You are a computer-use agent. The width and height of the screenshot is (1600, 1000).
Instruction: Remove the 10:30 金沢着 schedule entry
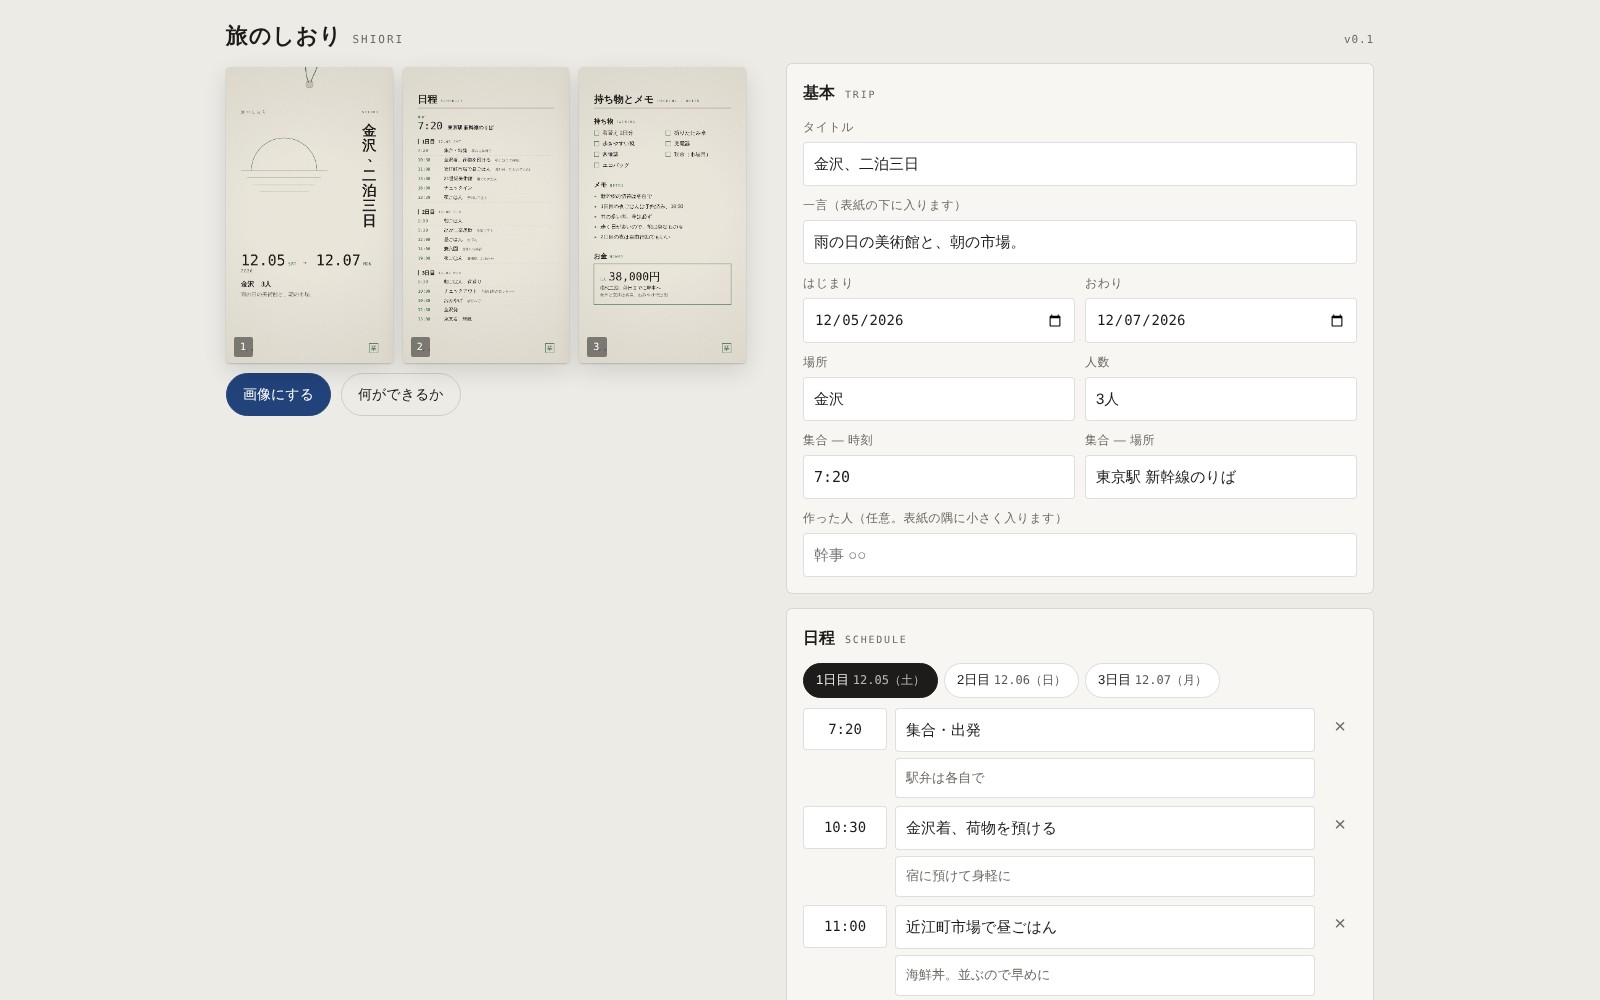pos(1340,825)
